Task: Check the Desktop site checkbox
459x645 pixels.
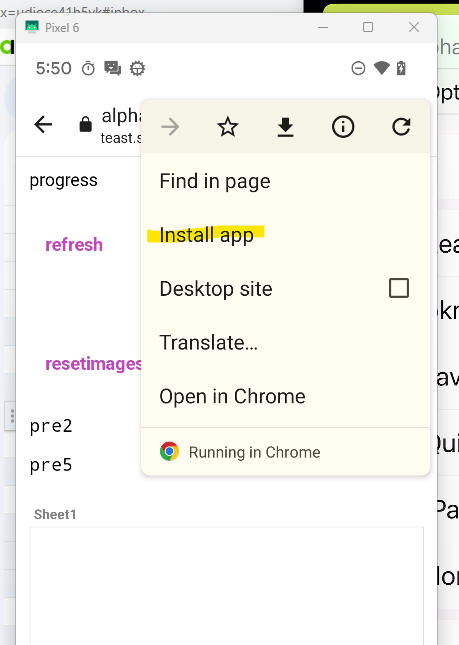Action: click(x=399, y=288)
